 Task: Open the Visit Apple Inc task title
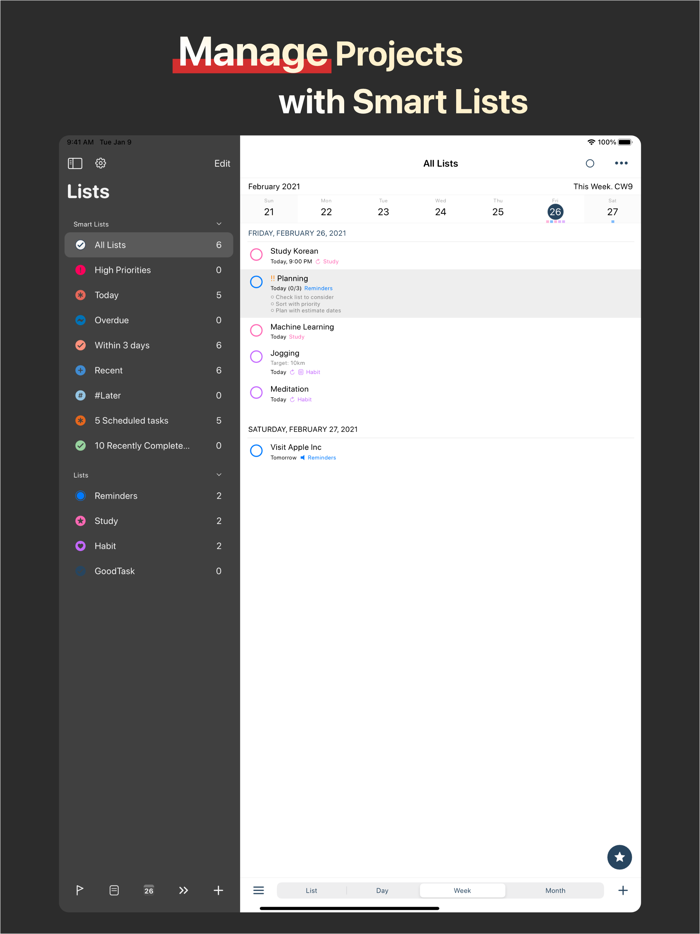click(x=295, y=447)
